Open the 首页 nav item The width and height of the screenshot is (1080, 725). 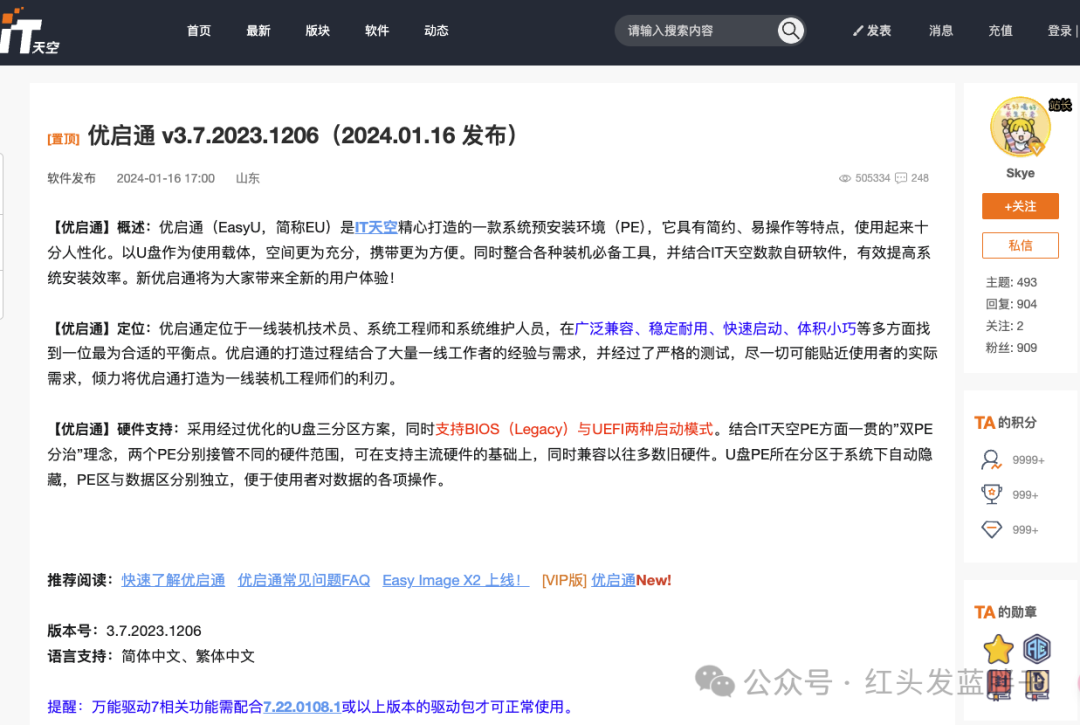coord(199,31)
